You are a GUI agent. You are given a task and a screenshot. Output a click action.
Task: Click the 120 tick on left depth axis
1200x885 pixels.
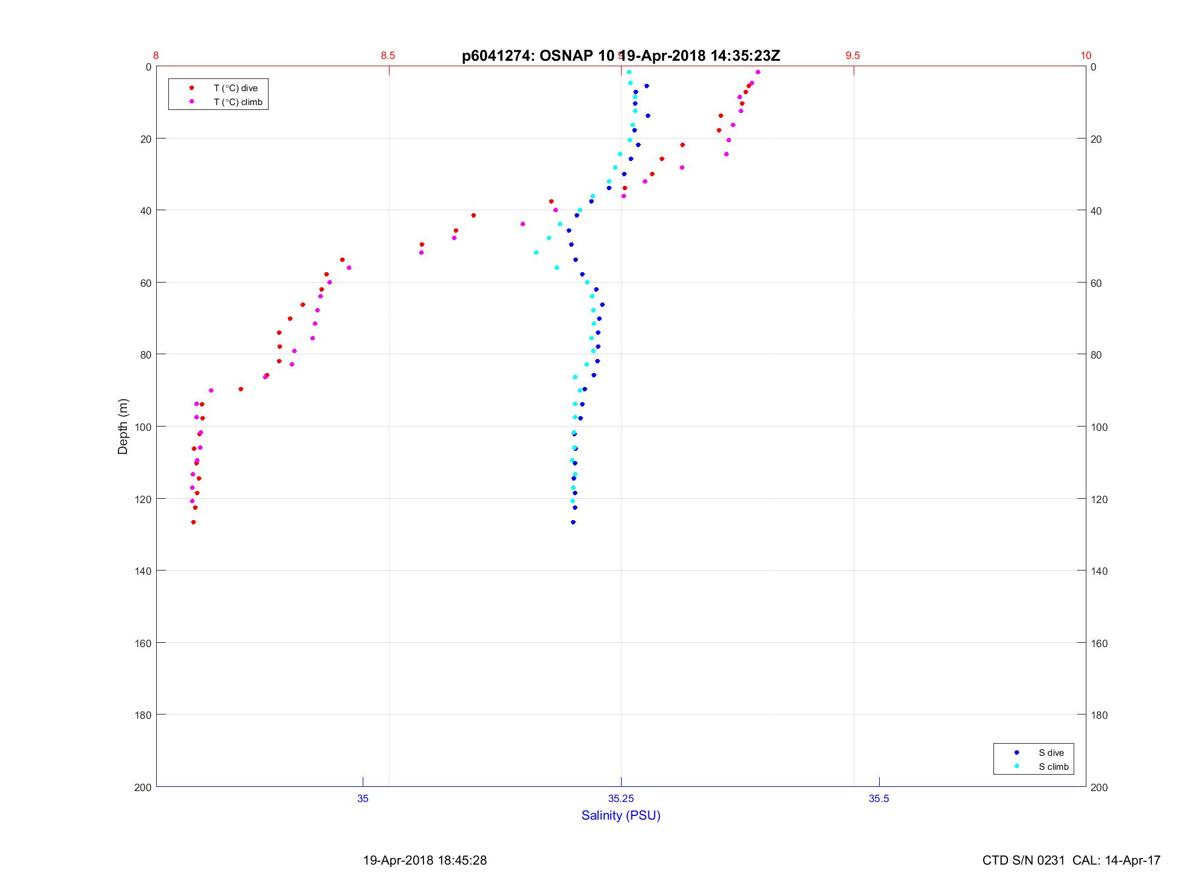pos(142,499)
